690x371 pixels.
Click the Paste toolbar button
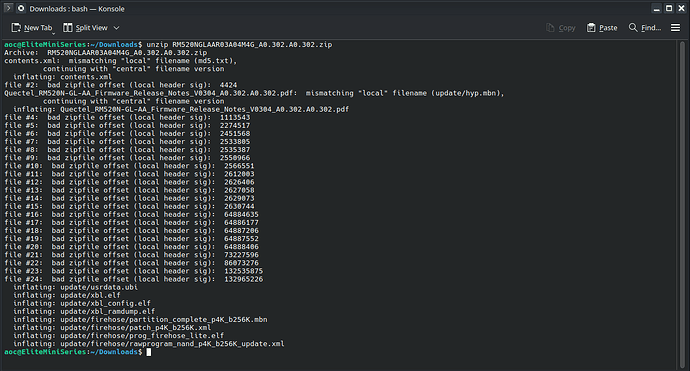[x=602, y=28]
